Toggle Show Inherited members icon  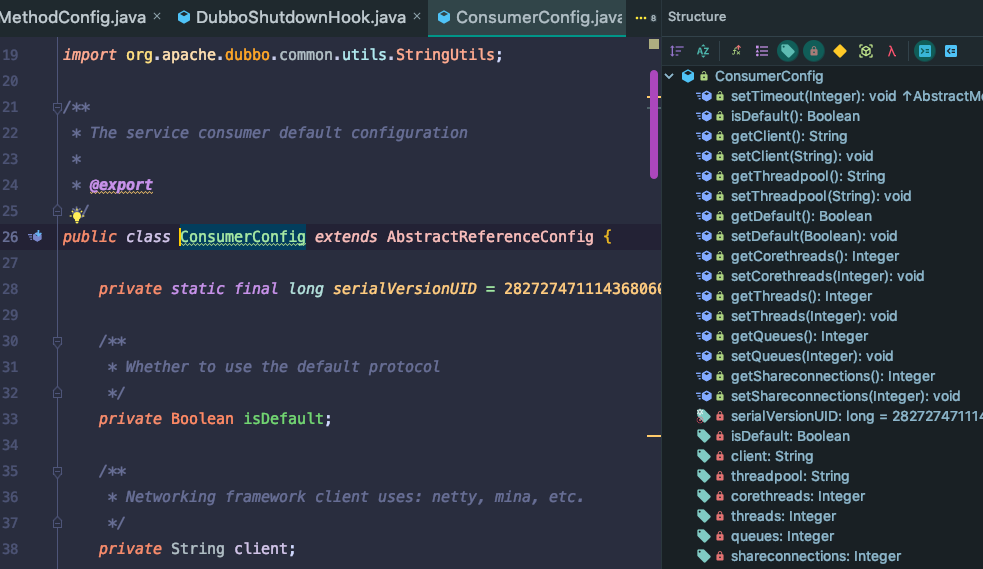pos(736,51)
